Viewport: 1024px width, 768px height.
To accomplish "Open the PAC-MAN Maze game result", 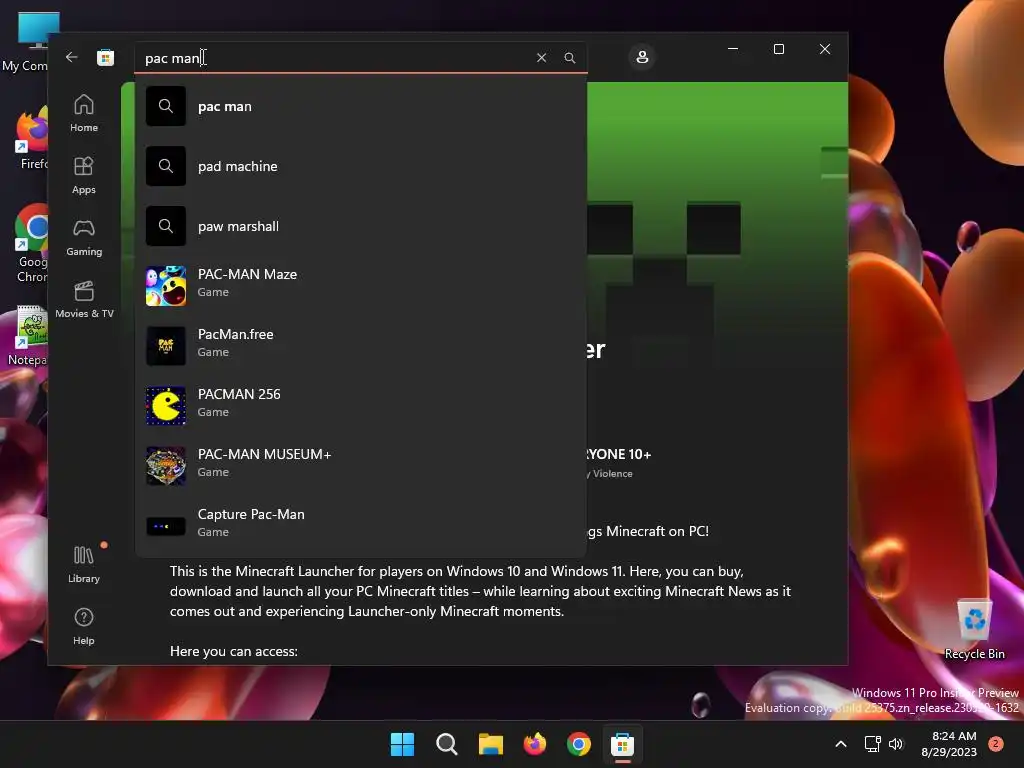I will pos(360,285).
